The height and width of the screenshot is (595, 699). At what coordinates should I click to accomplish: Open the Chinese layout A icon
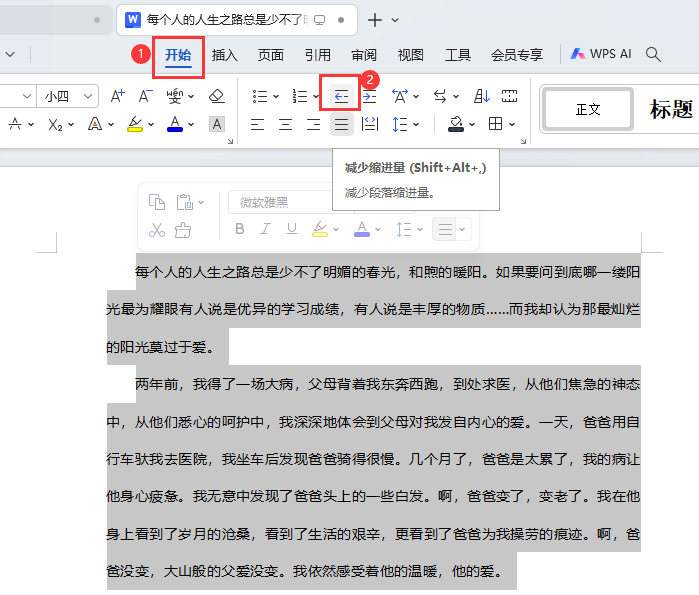400,96
